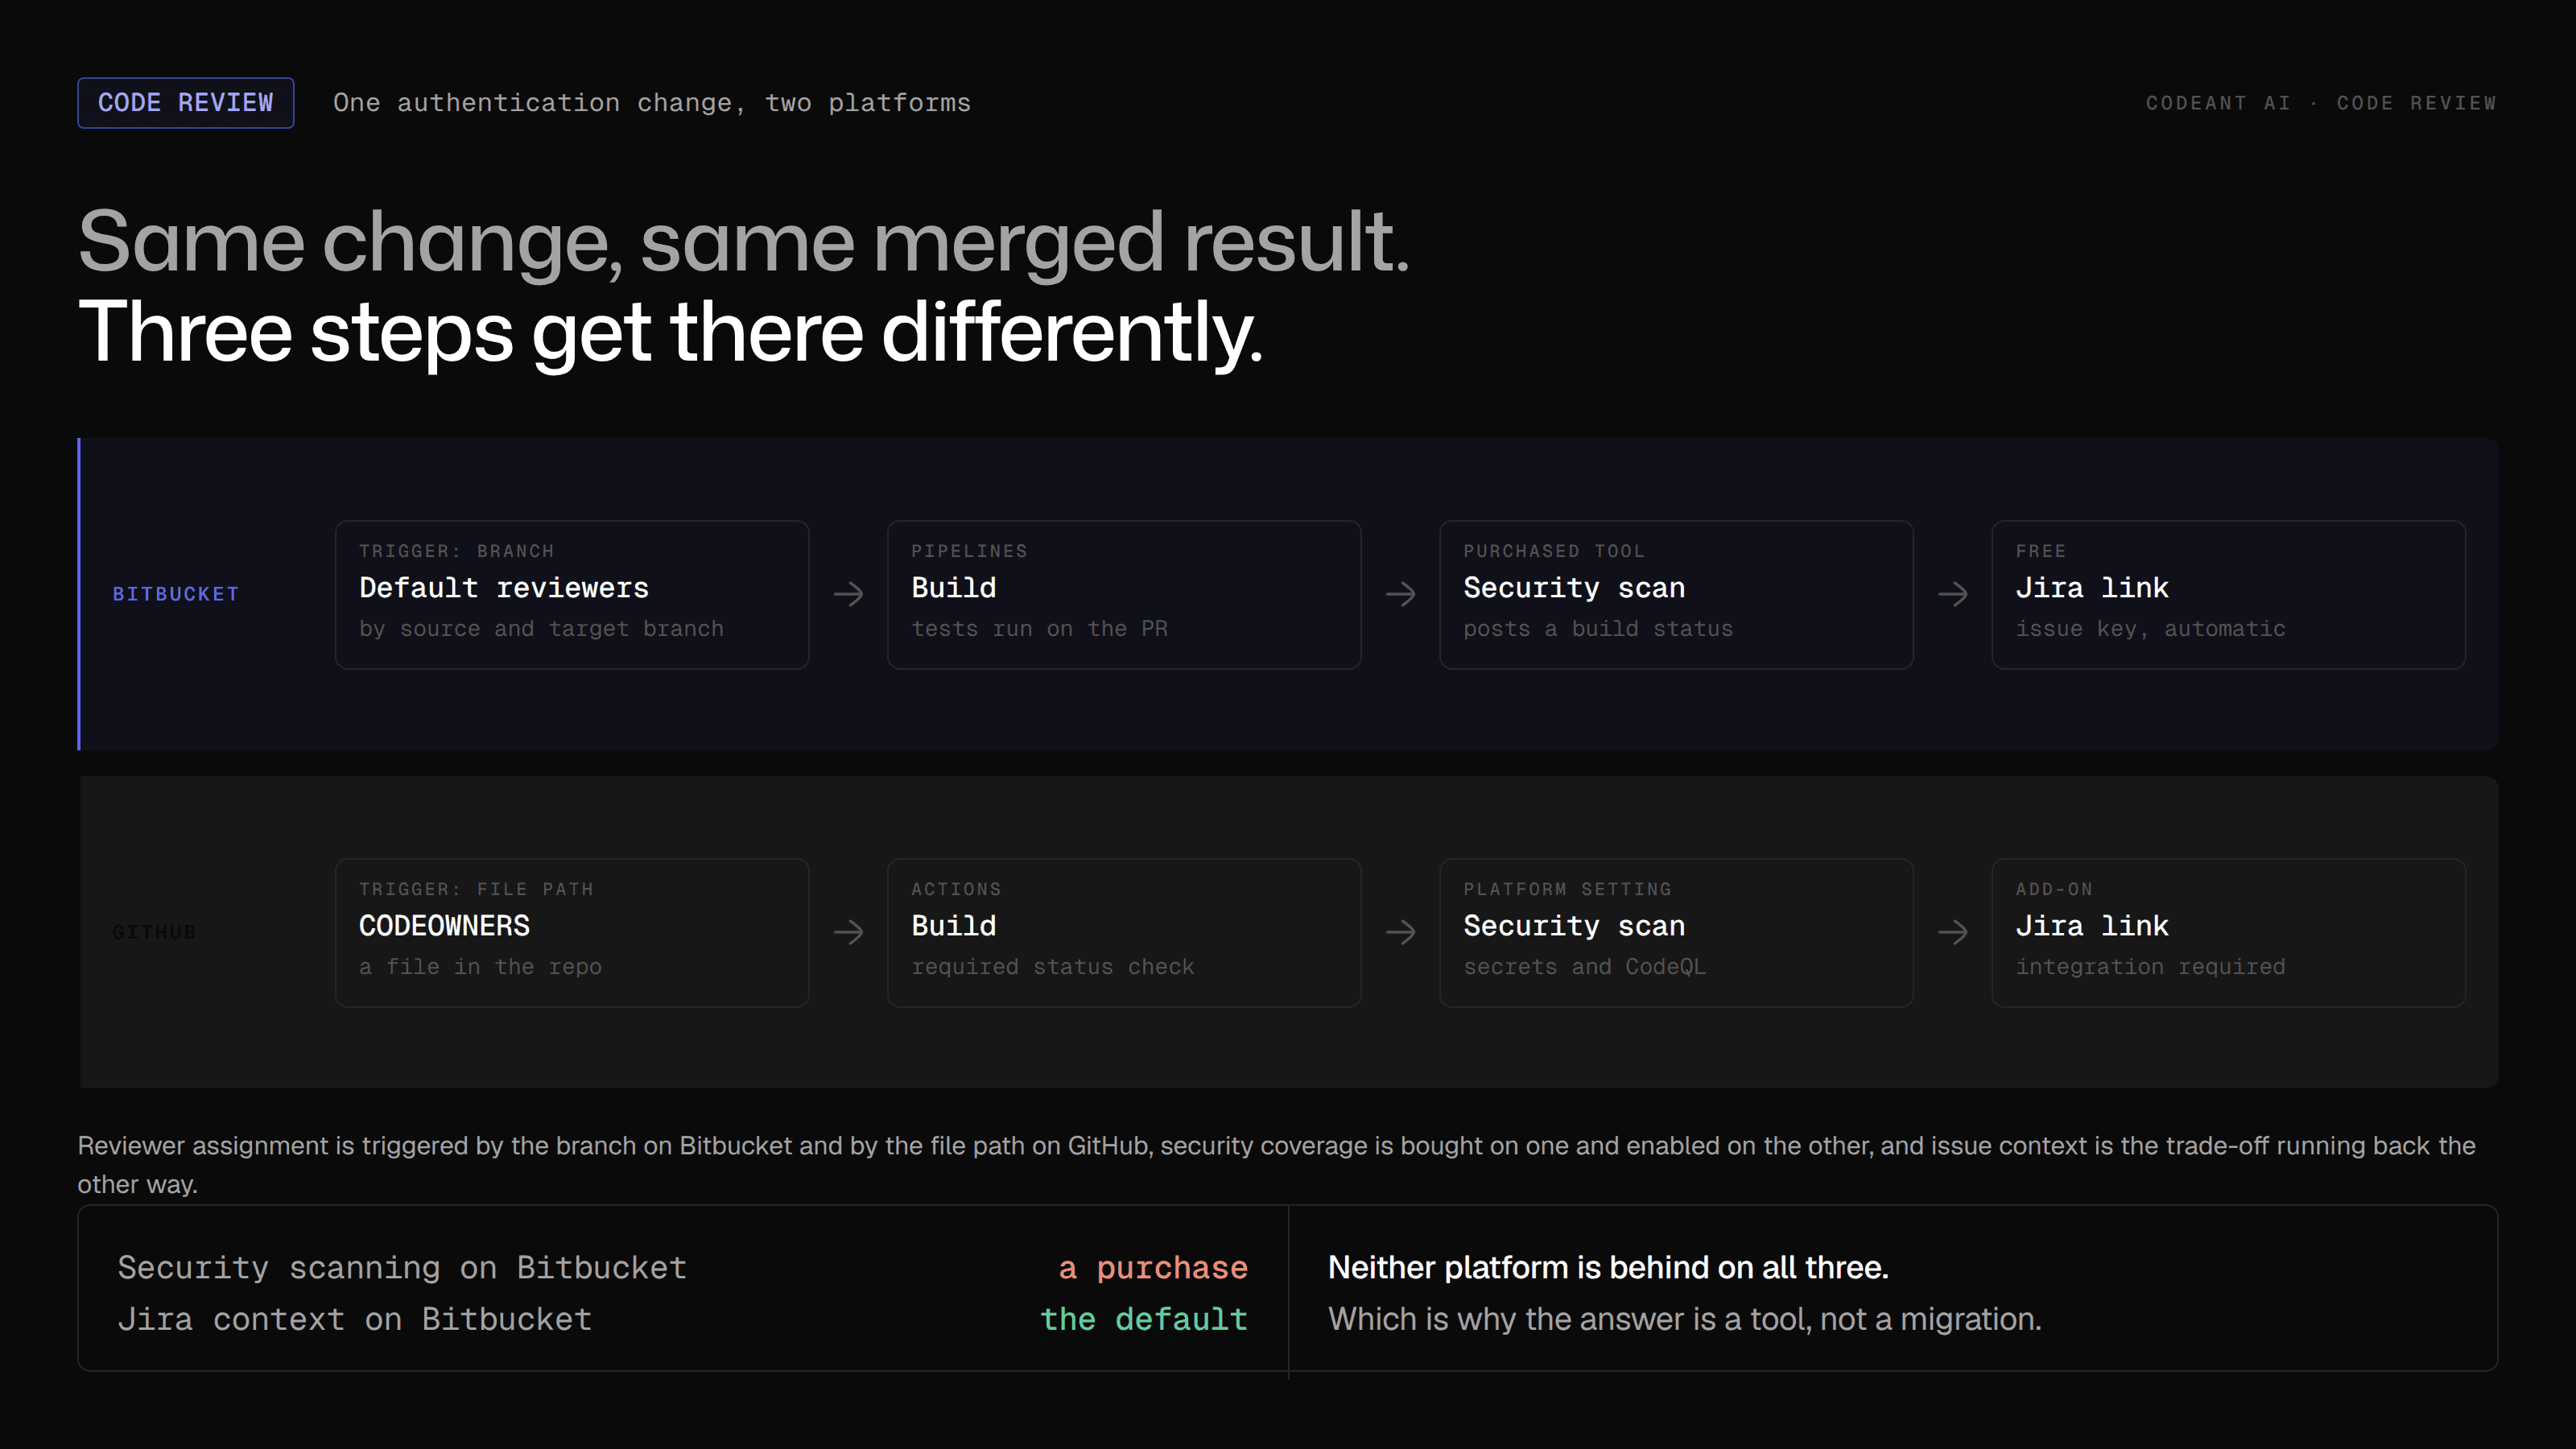This screenshot has width=2576, height=1449.
Task: Click the green 'the default' value
Action: click(x=1144, y=1320)
